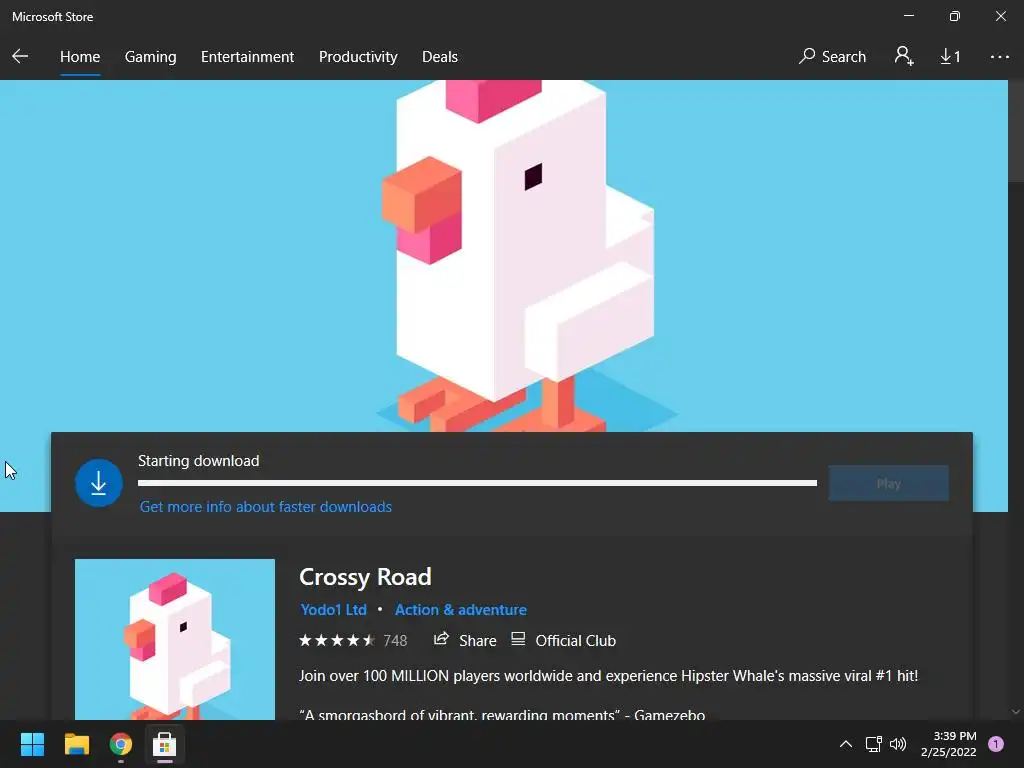Image resolution: width=1024 pixels, height=768 pixels.
Task: Select the Productivity tab
Action: click(358, 57)
